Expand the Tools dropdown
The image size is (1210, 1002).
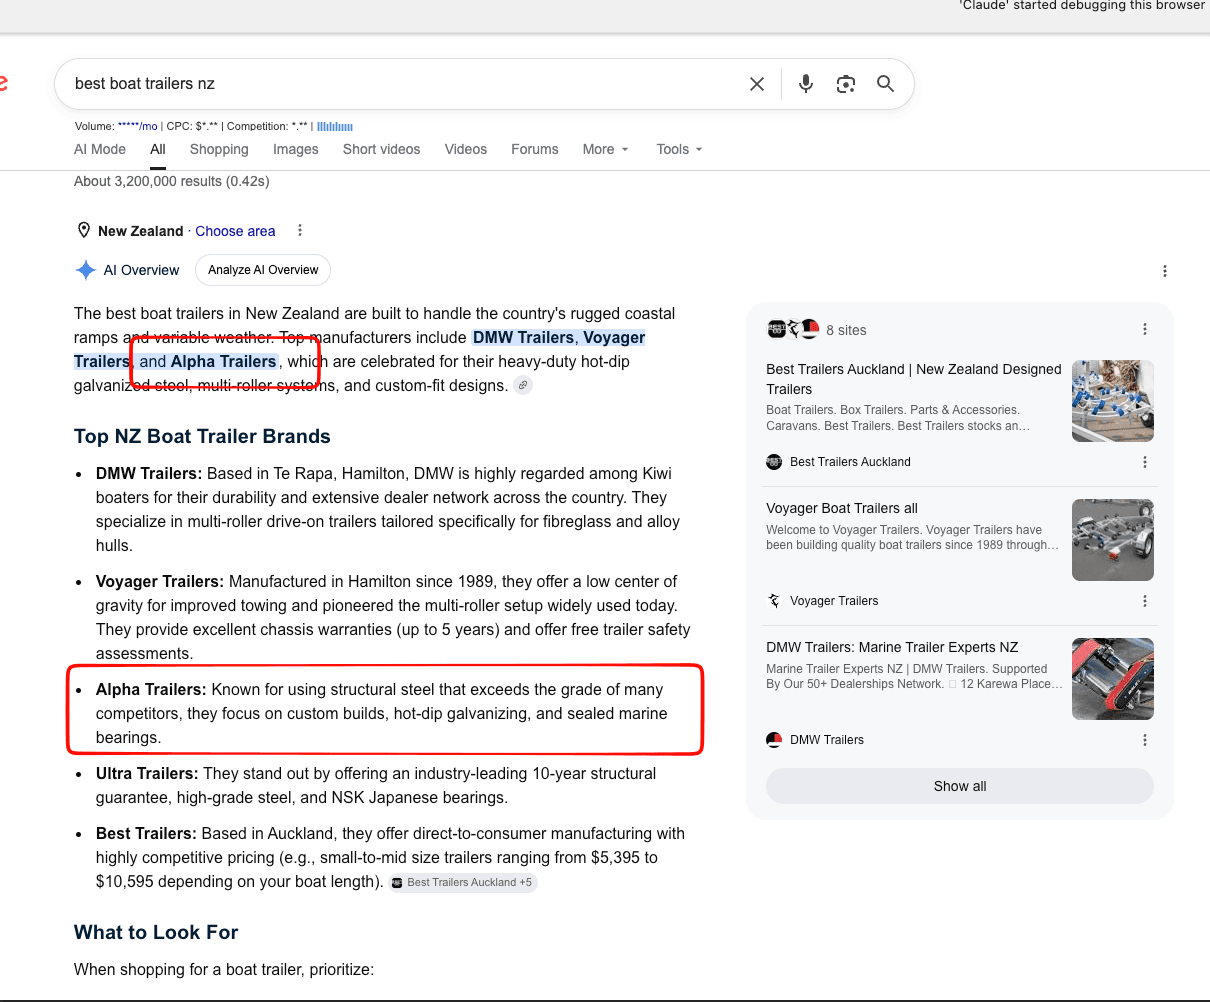(680, 149)
